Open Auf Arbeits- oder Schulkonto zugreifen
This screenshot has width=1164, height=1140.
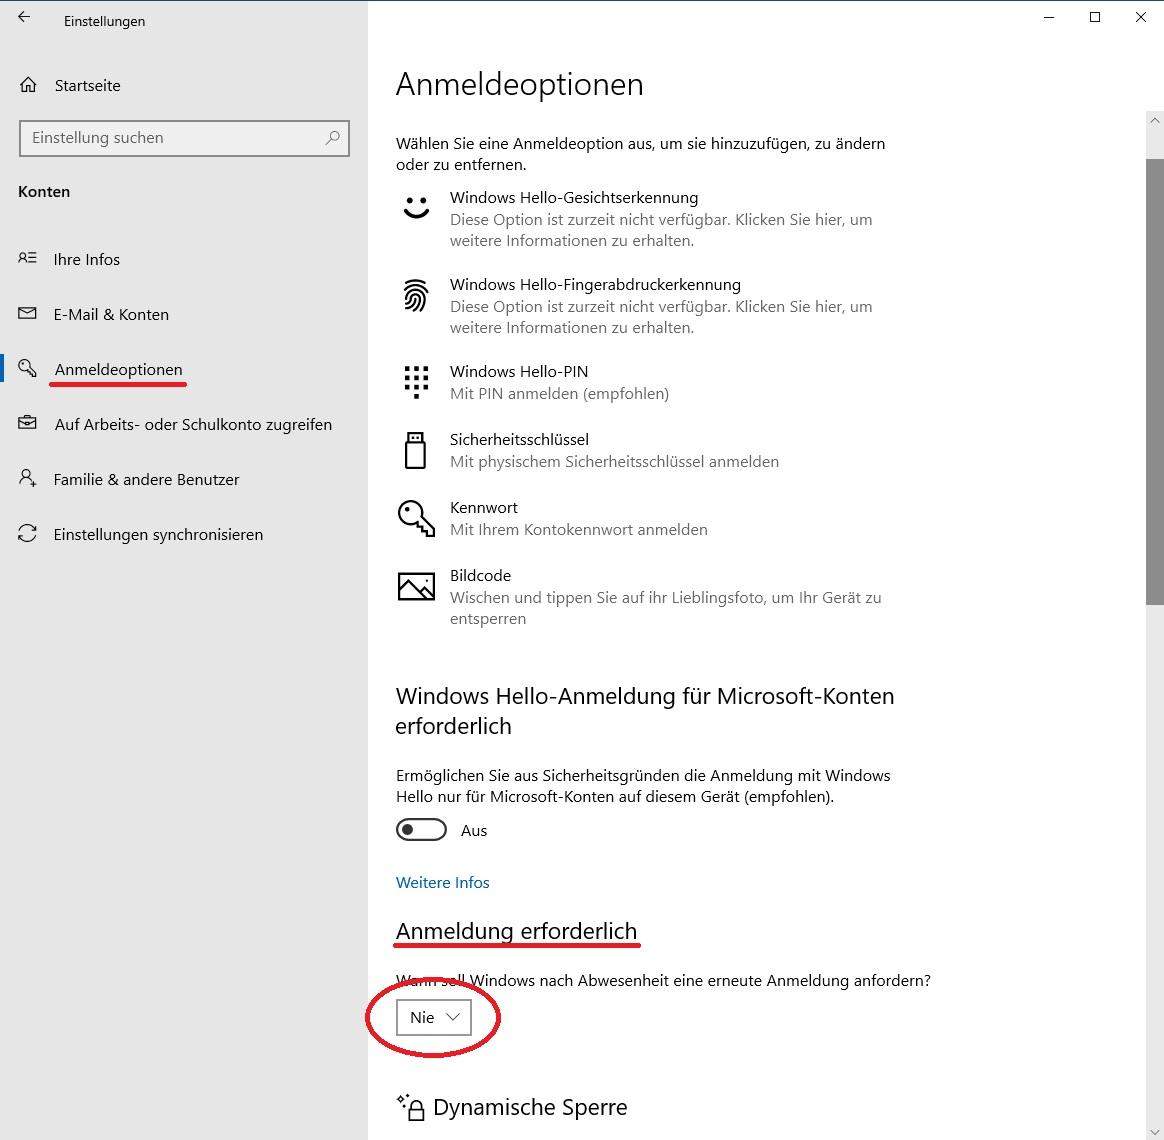[x=193, y=424]
